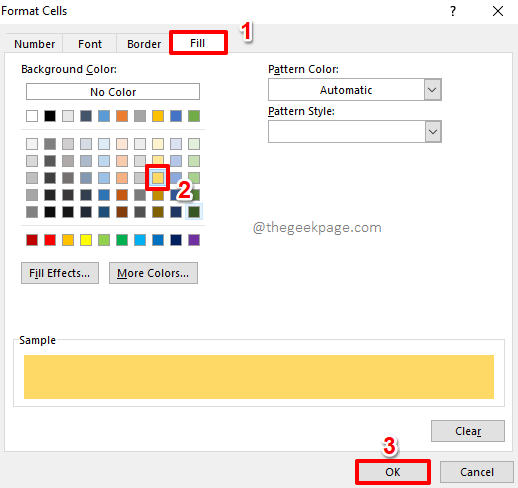Choose the yellow standard color swatch

pyautogui.click(x=86, y=240)
